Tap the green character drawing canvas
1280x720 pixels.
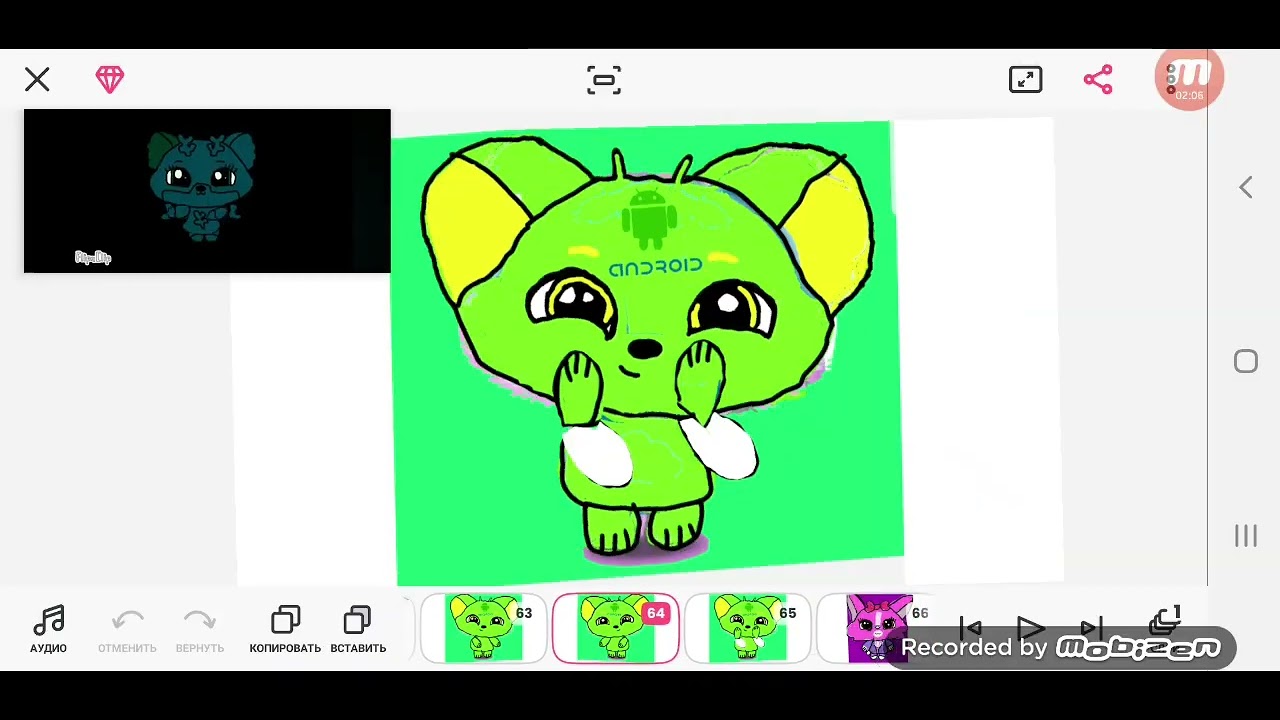[x=647, y=352]
